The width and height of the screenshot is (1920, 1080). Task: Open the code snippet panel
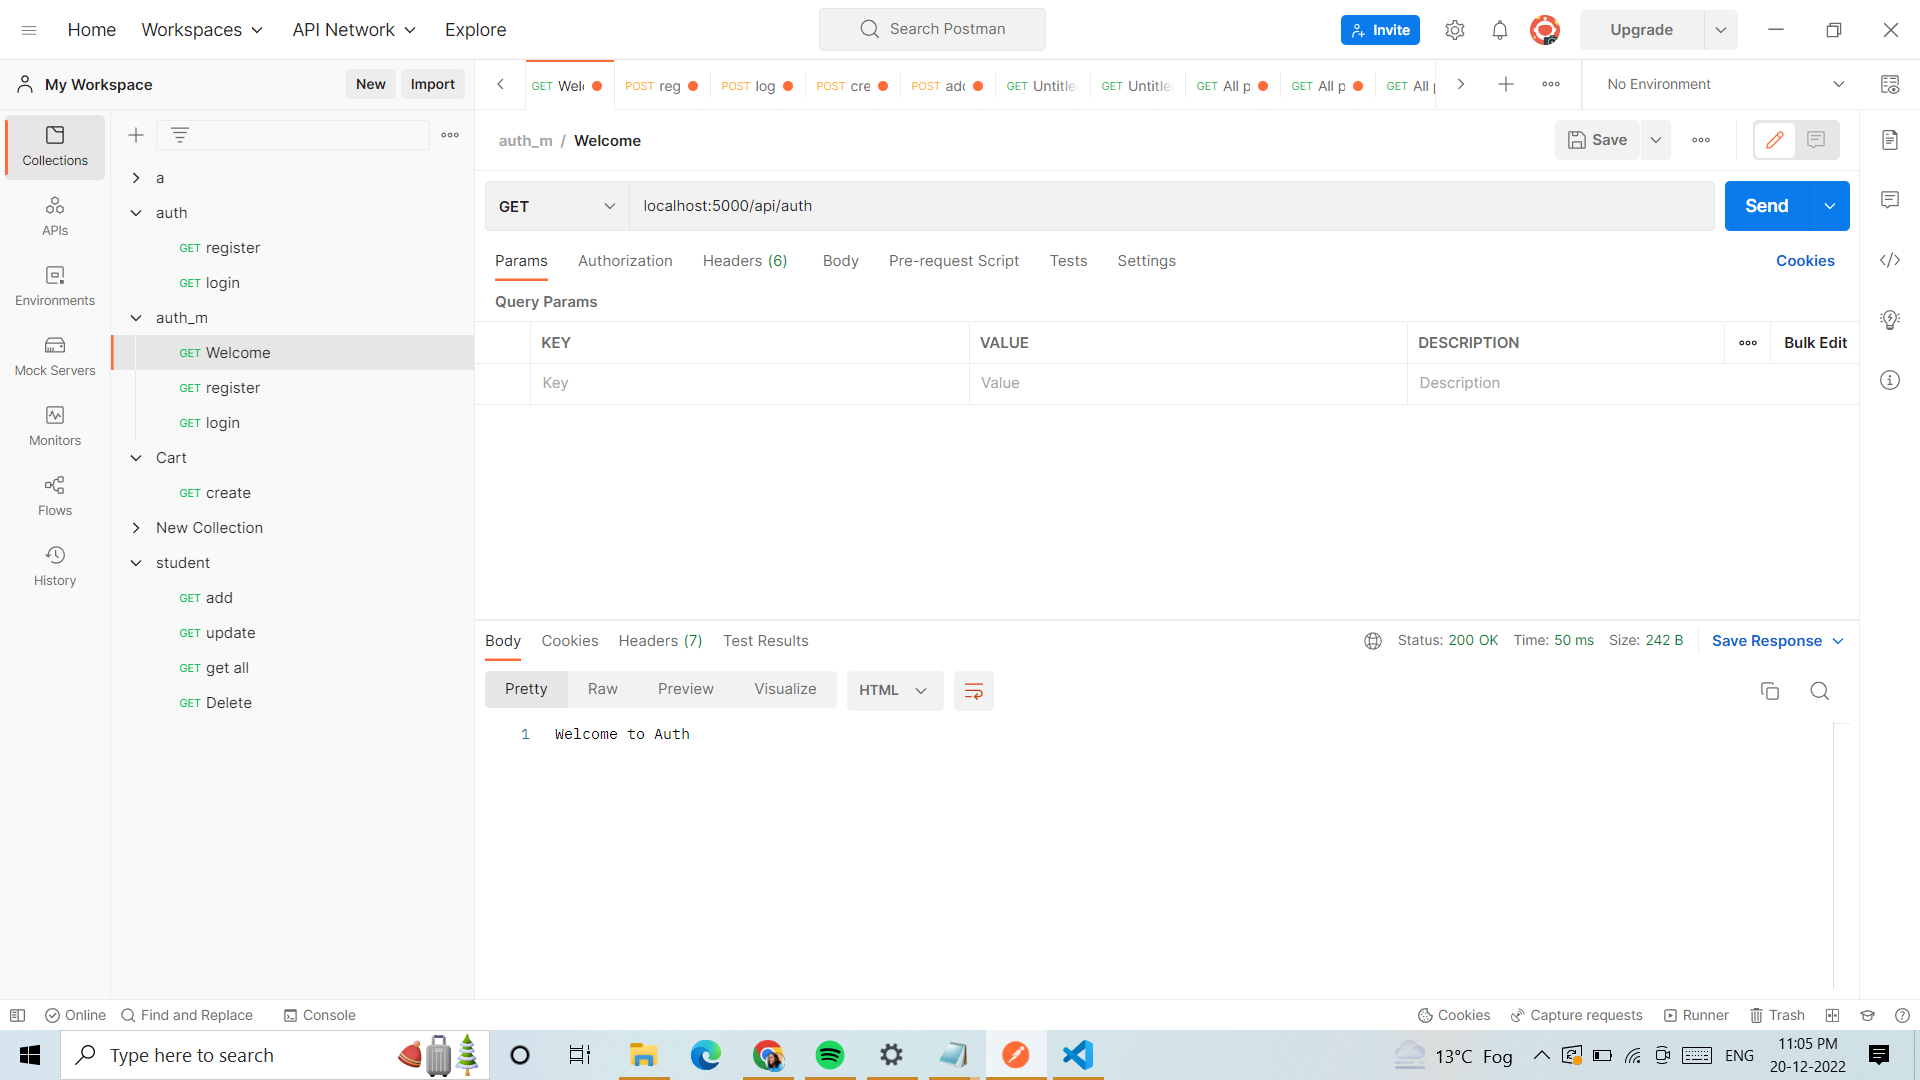[1890, 260]
